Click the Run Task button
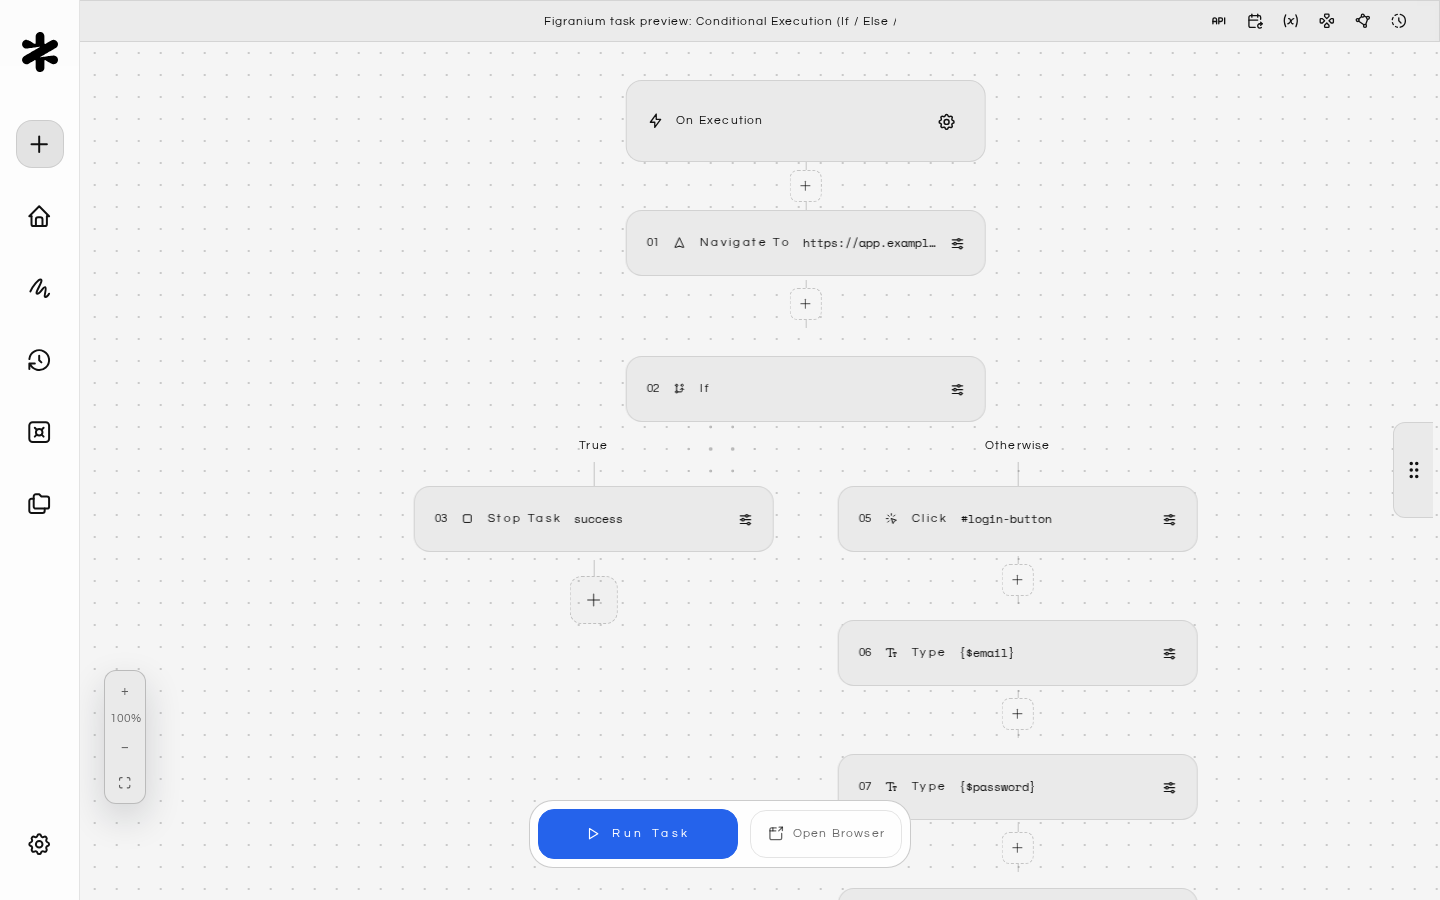The height and width of the screenshot is (900, 1440). 638,834
